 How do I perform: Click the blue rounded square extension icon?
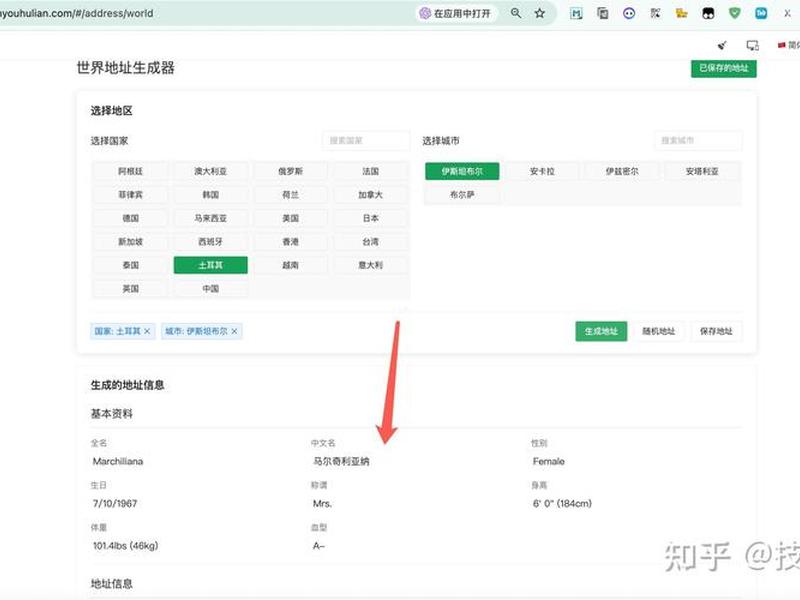click(x=761, y=13)
